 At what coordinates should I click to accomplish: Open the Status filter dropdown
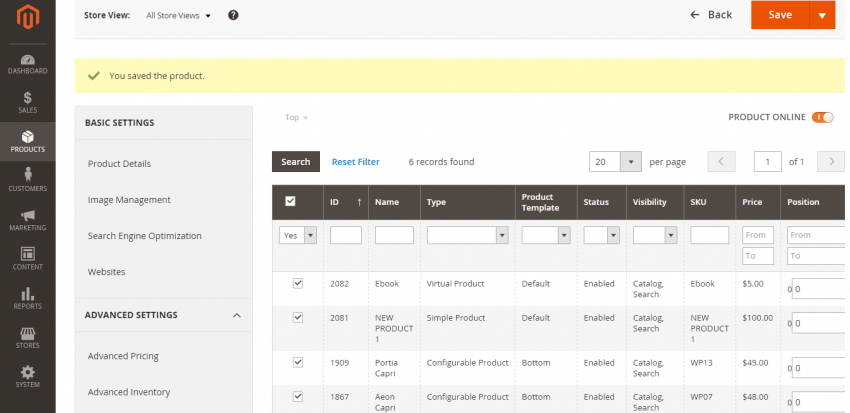click(x=601, y=235)
